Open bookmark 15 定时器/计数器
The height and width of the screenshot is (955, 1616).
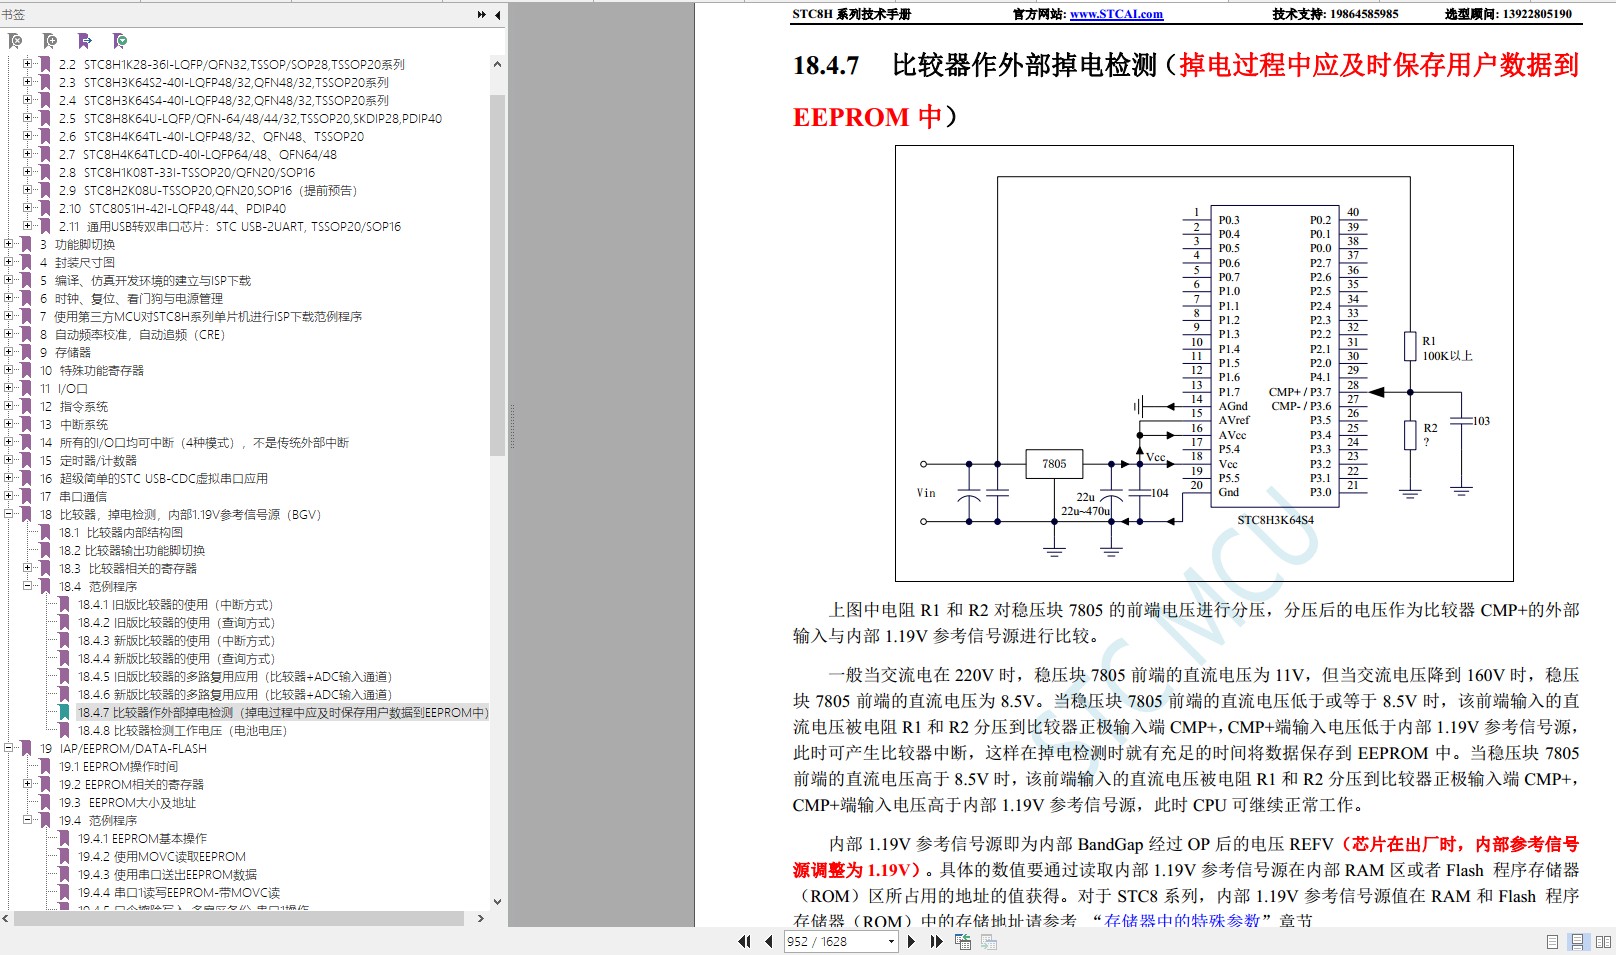click(88, 461)
